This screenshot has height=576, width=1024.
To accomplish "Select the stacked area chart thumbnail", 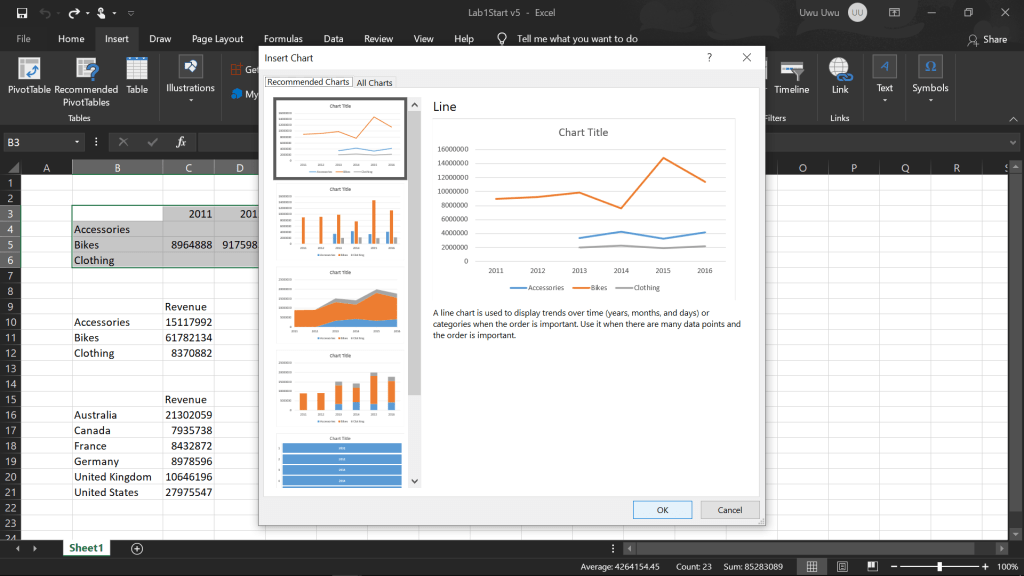I will [x=340, y=306].
